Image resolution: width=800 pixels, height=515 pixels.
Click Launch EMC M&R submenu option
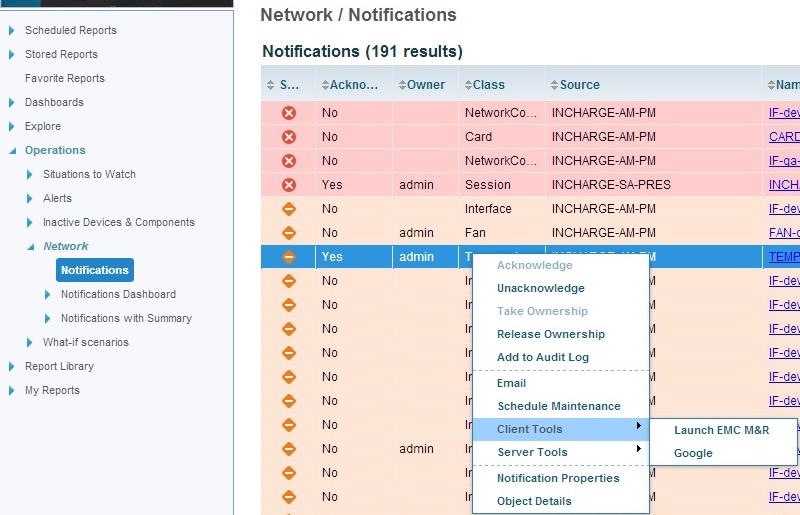tap(721, 430)
